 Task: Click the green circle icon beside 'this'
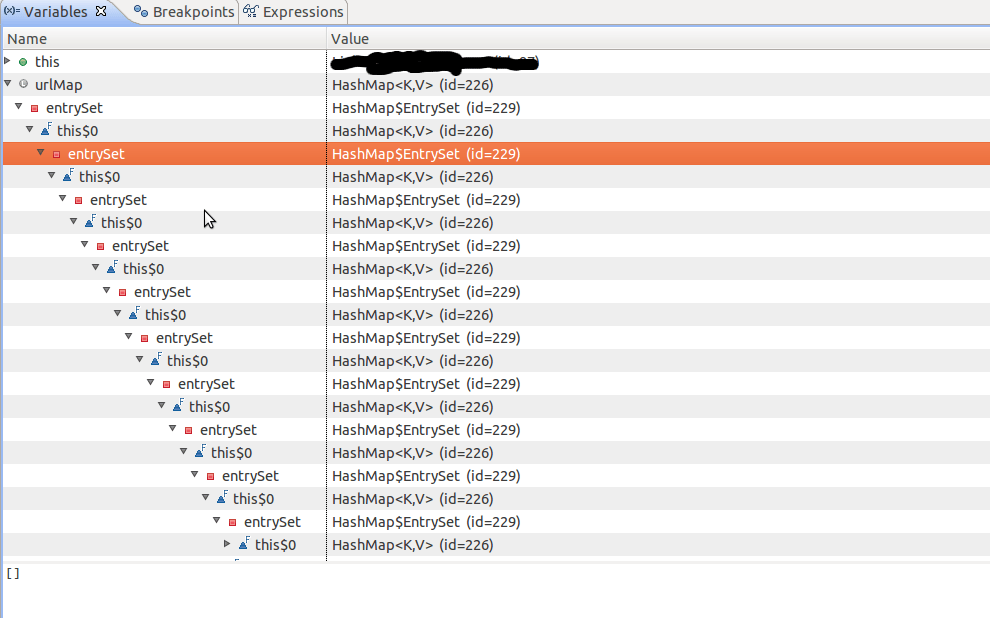[x=22, y=61]
